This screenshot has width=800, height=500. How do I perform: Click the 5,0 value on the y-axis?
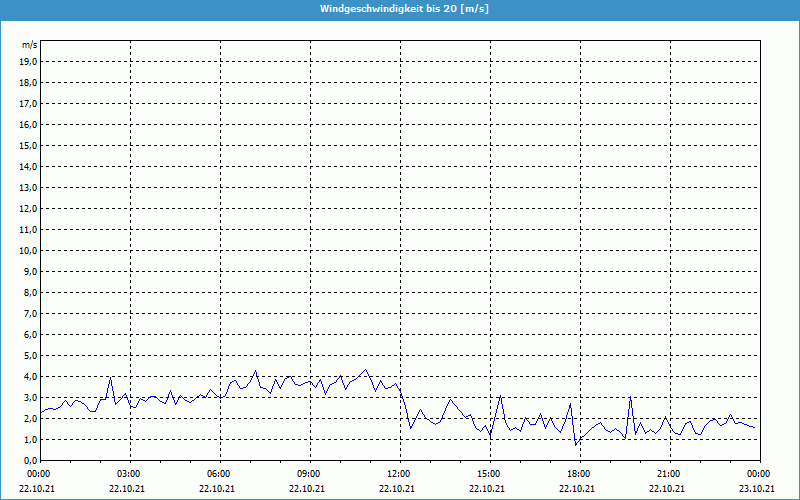[x=31, y=355]
